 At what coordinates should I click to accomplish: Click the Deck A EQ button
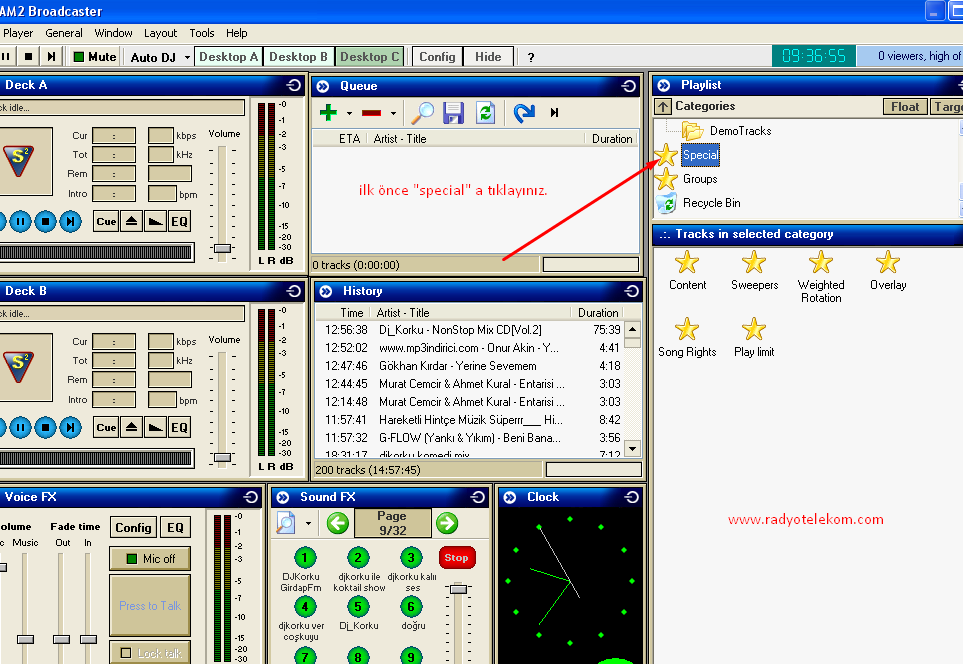point(179,221)
